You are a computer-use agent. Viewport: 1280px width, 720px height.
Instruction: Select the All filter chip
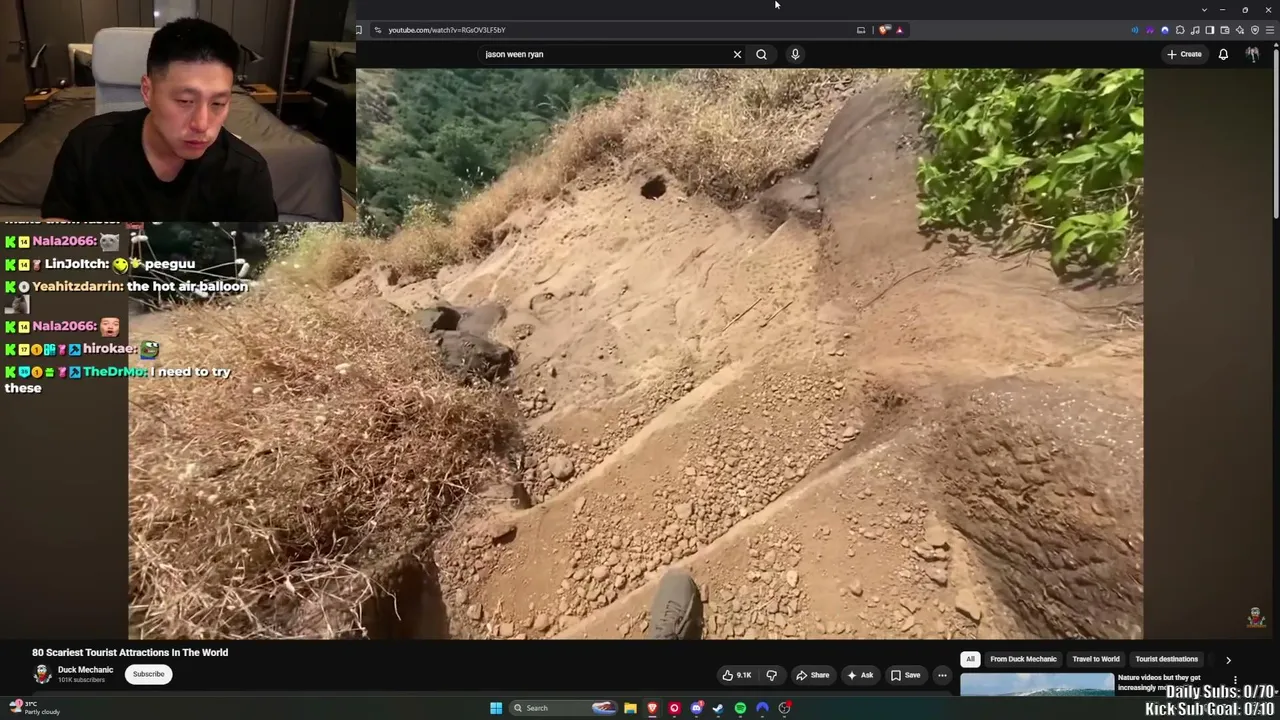click(970, 659)
